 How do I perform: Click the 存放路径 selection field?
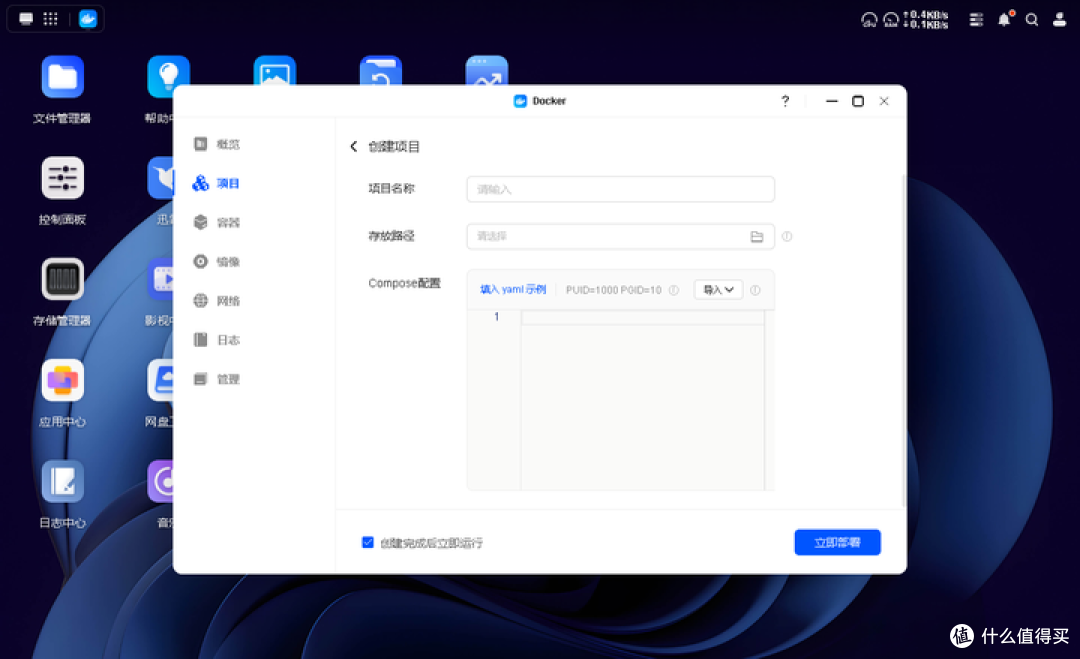pos(621,236)
